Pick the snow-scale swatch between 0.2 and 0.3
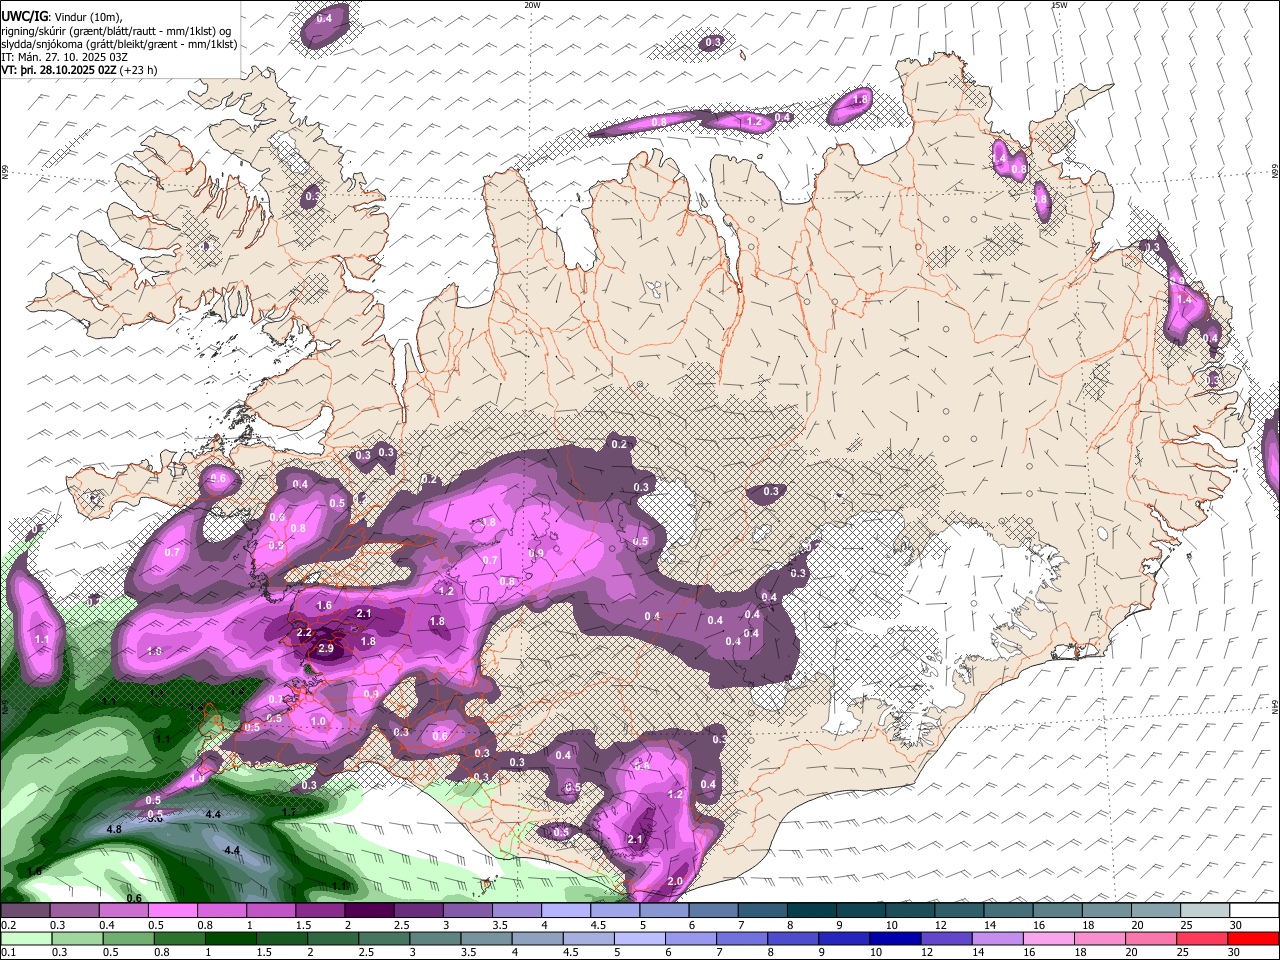Viewport: 1280px width, 960px height. point(25,910)
